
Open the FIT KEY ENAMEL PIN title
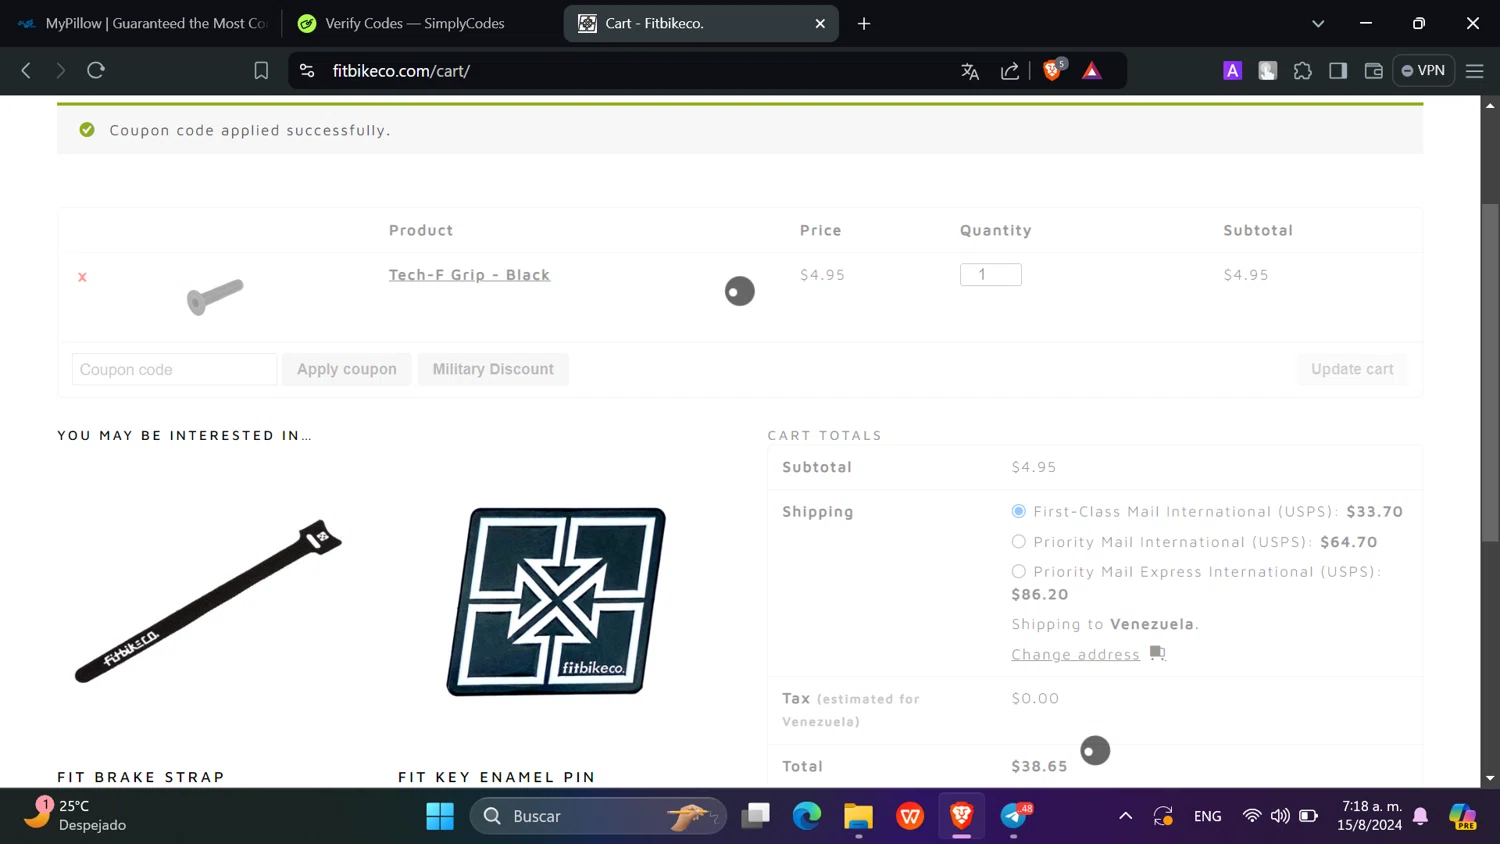click(x=497, y=777)
